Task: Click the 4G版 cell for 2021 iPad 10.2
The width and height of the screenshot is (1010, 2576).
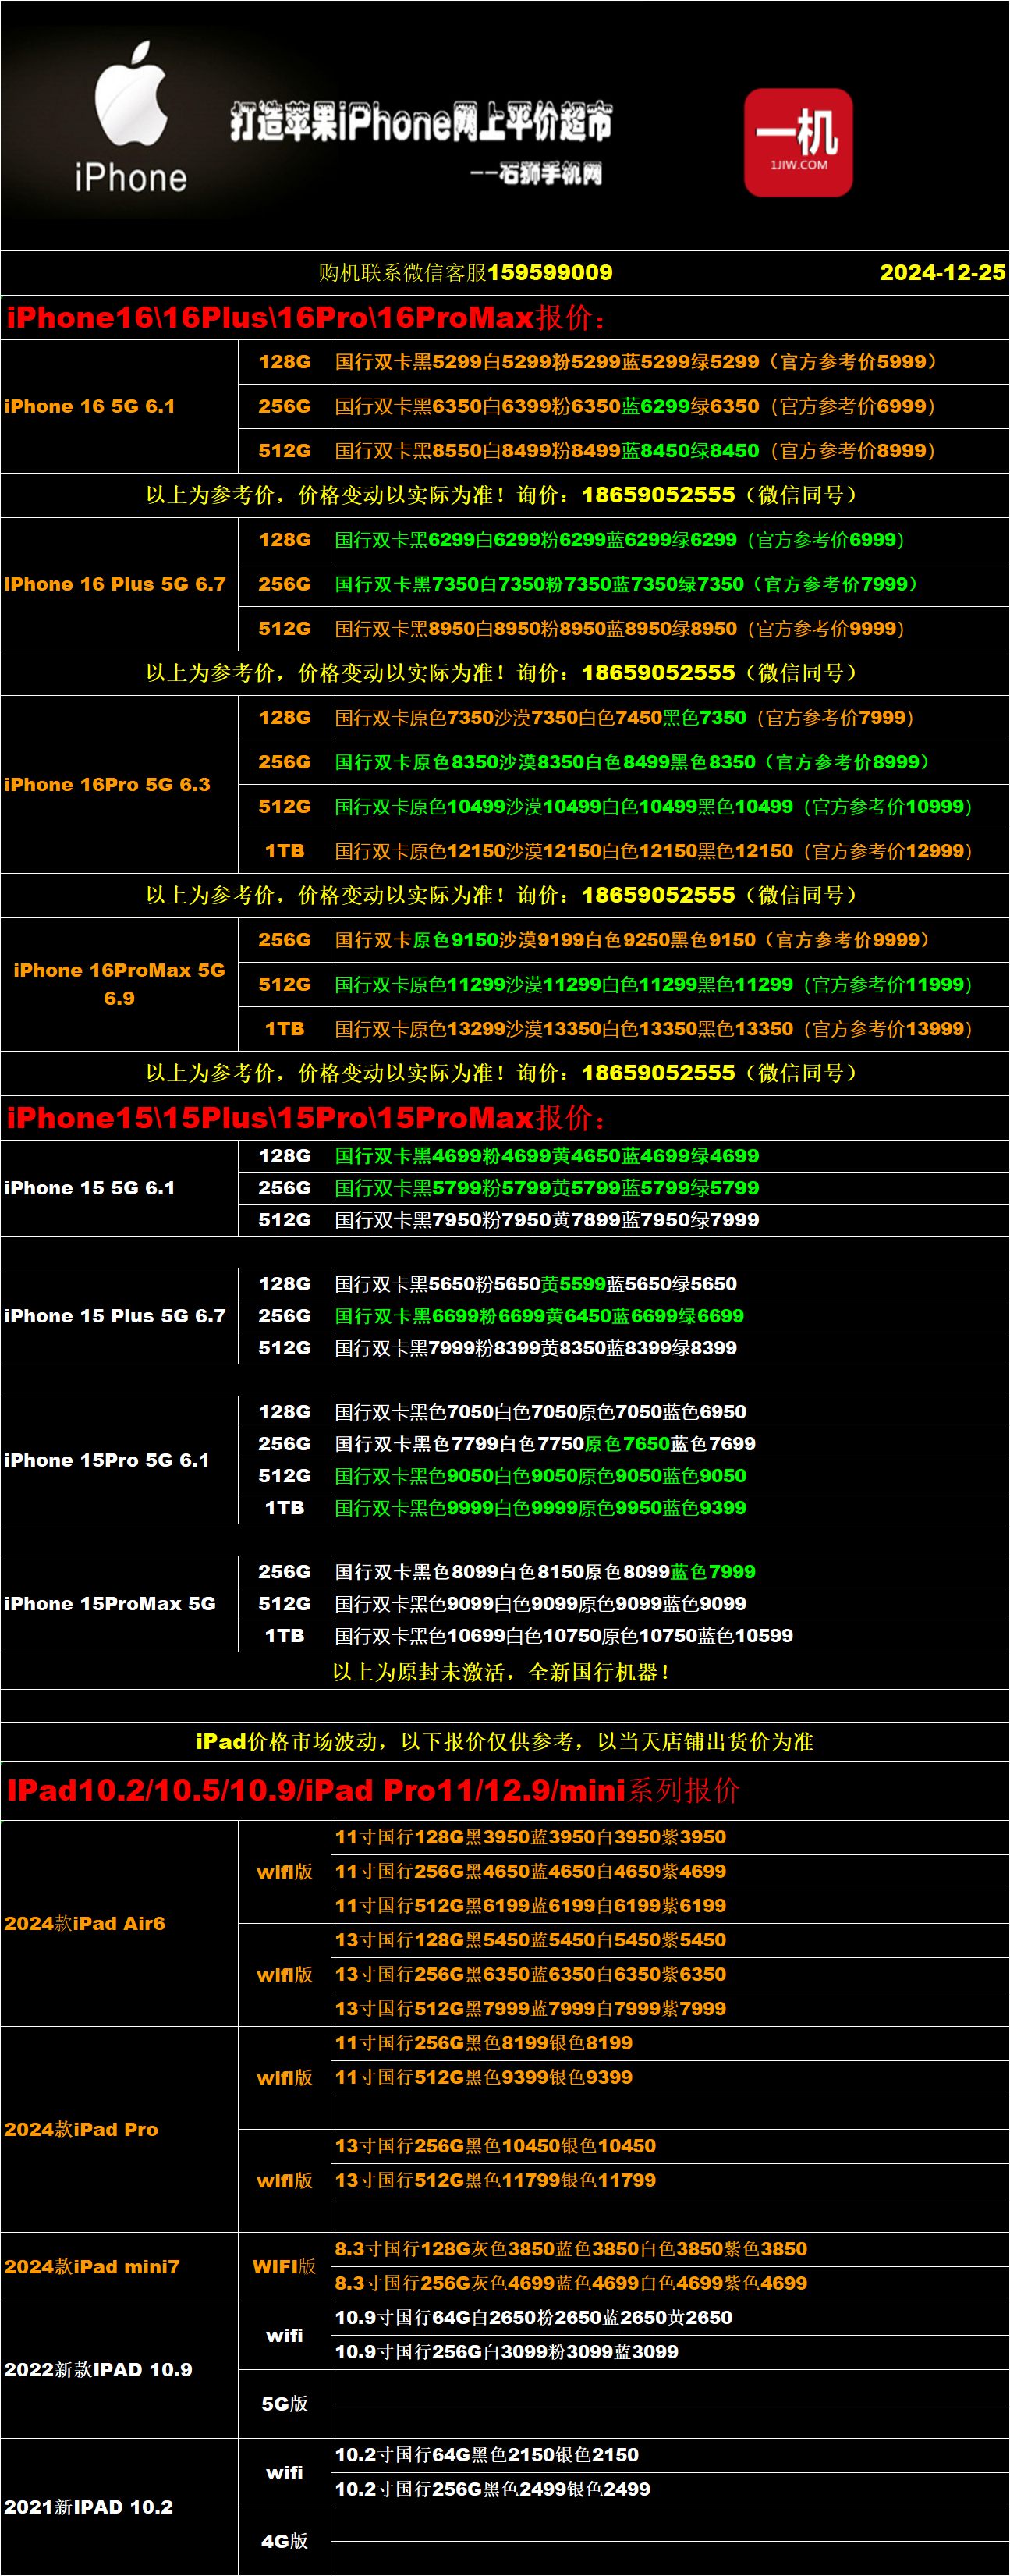Action: click(284, 2541)
